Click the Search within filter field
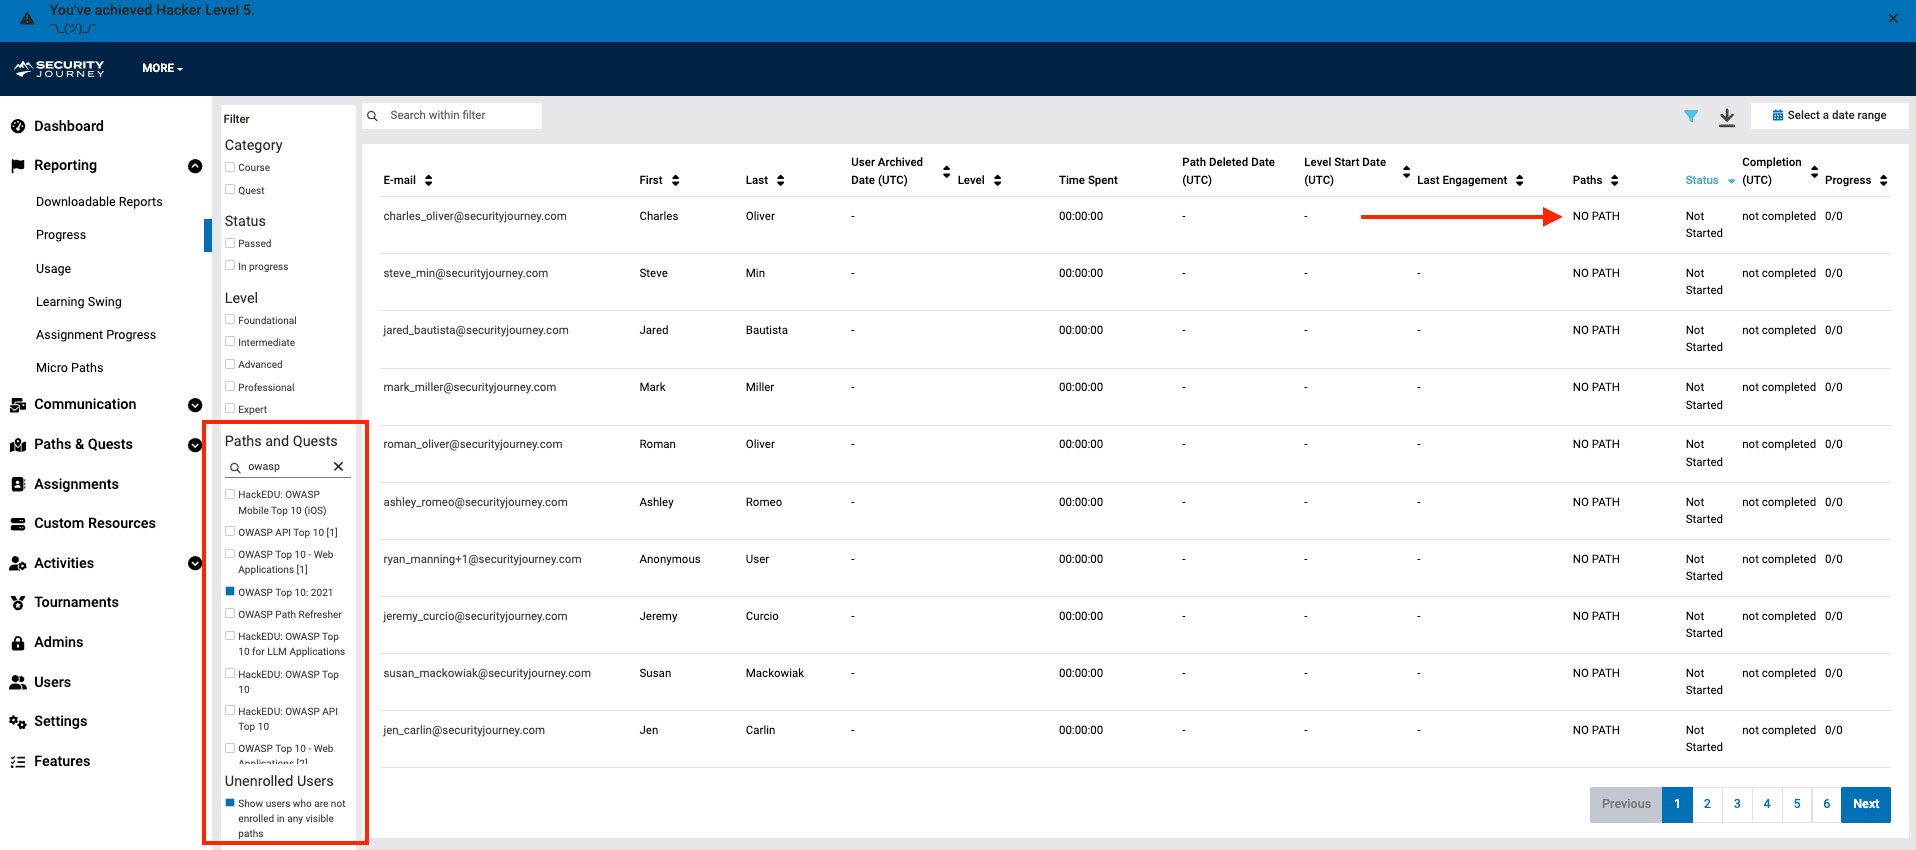 click(460, 116)
